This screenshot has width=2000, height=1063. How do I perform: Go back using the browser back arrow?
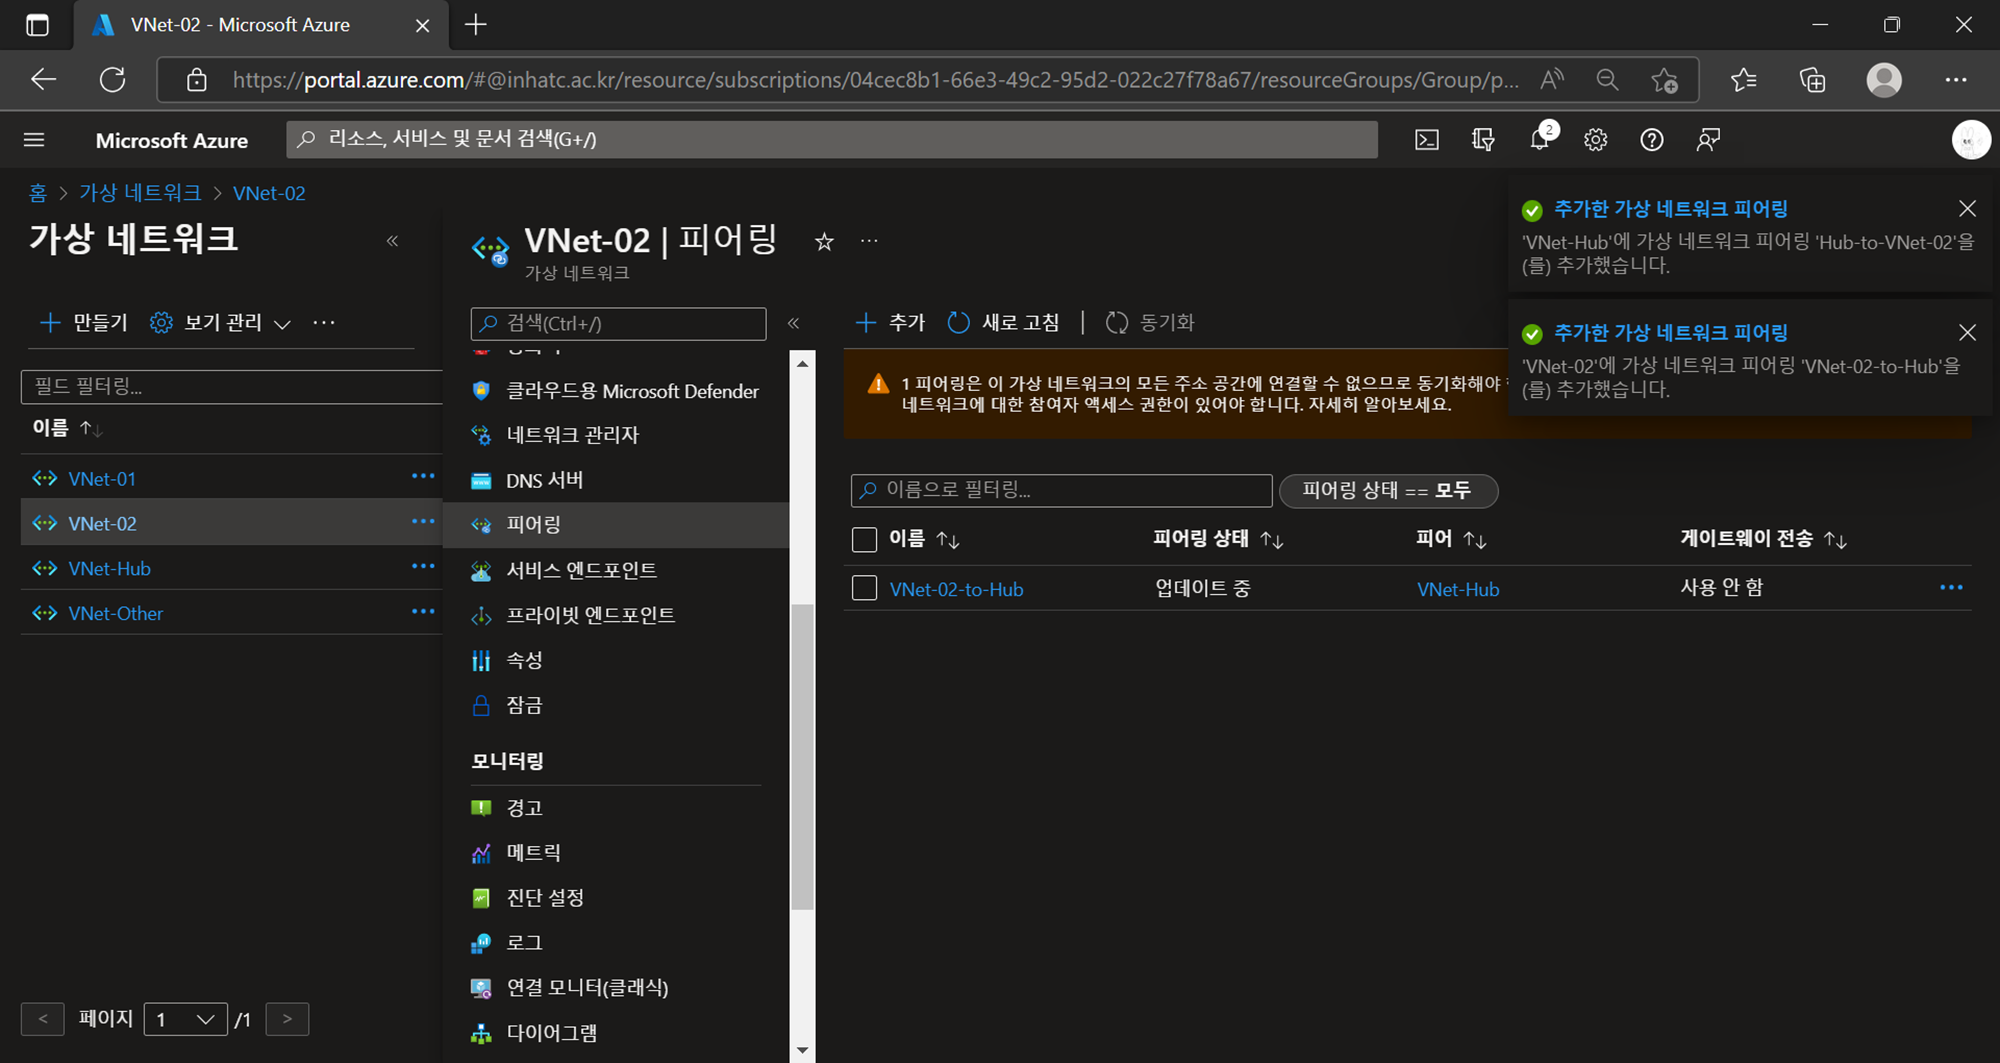coord(43,80)
